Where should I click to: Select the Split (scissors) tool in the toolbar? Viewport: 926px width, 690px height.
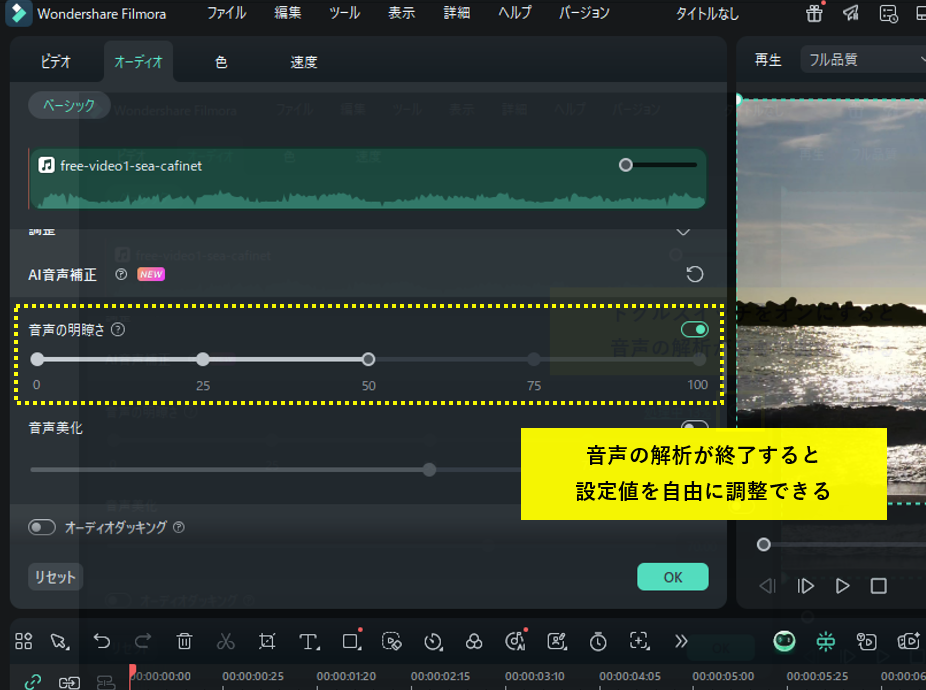click(x=225, y=642)
